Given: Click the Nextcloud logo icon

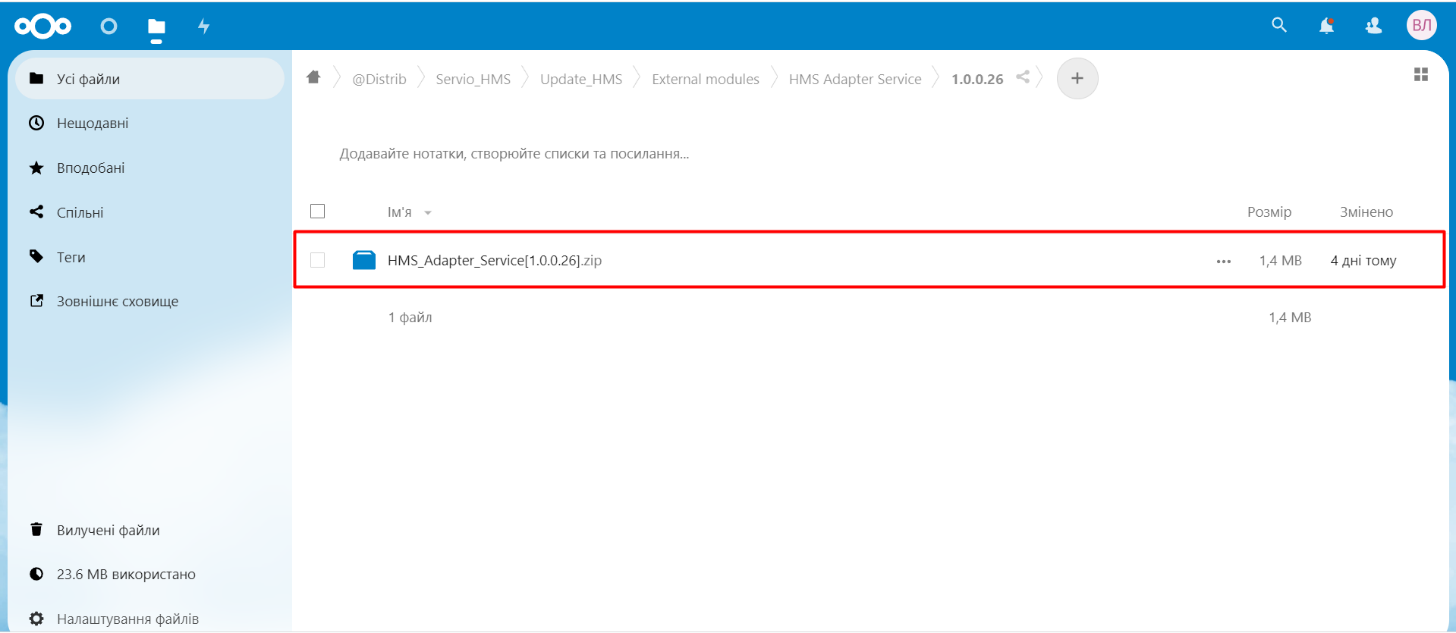Looking at the screenshot, I should pos(44,26).
